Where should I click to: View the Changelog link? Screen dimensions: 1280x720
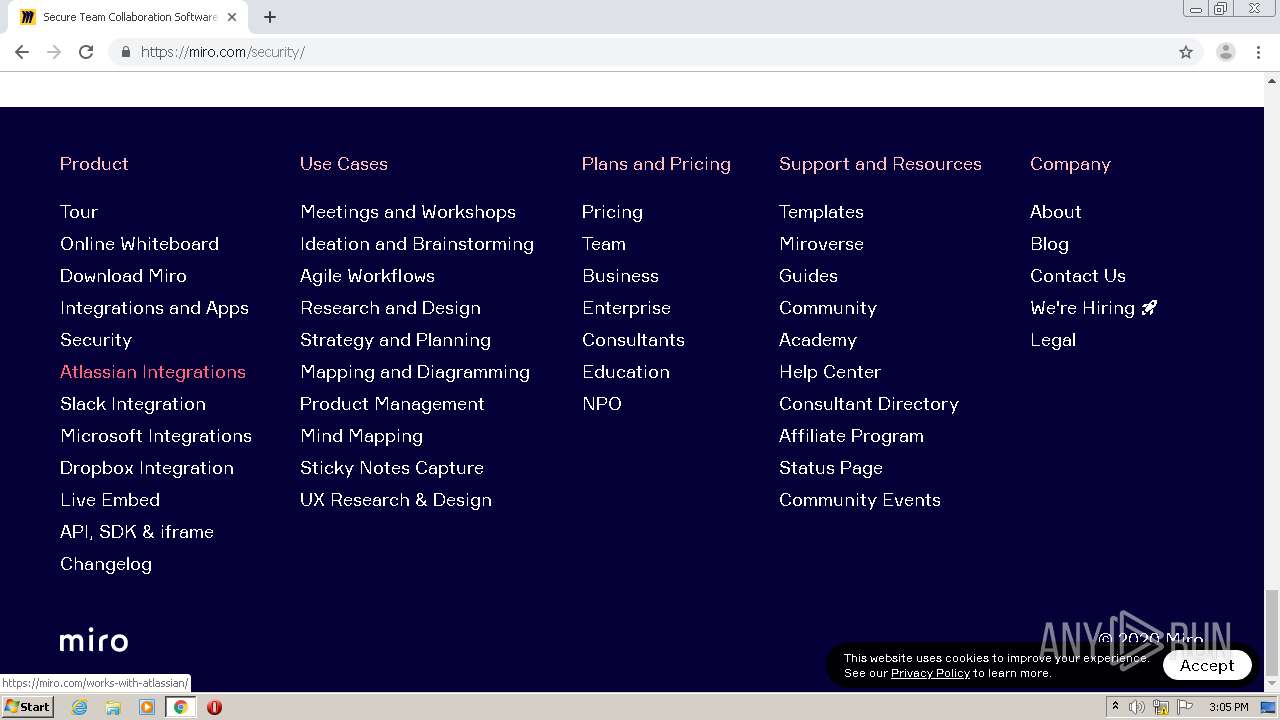point(106,564)
